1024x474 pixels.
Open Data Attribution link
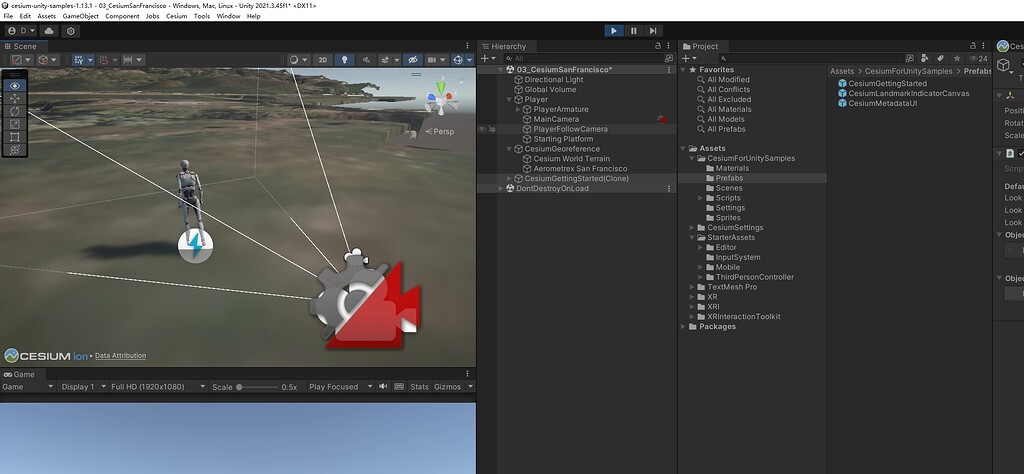coord(120,356)
